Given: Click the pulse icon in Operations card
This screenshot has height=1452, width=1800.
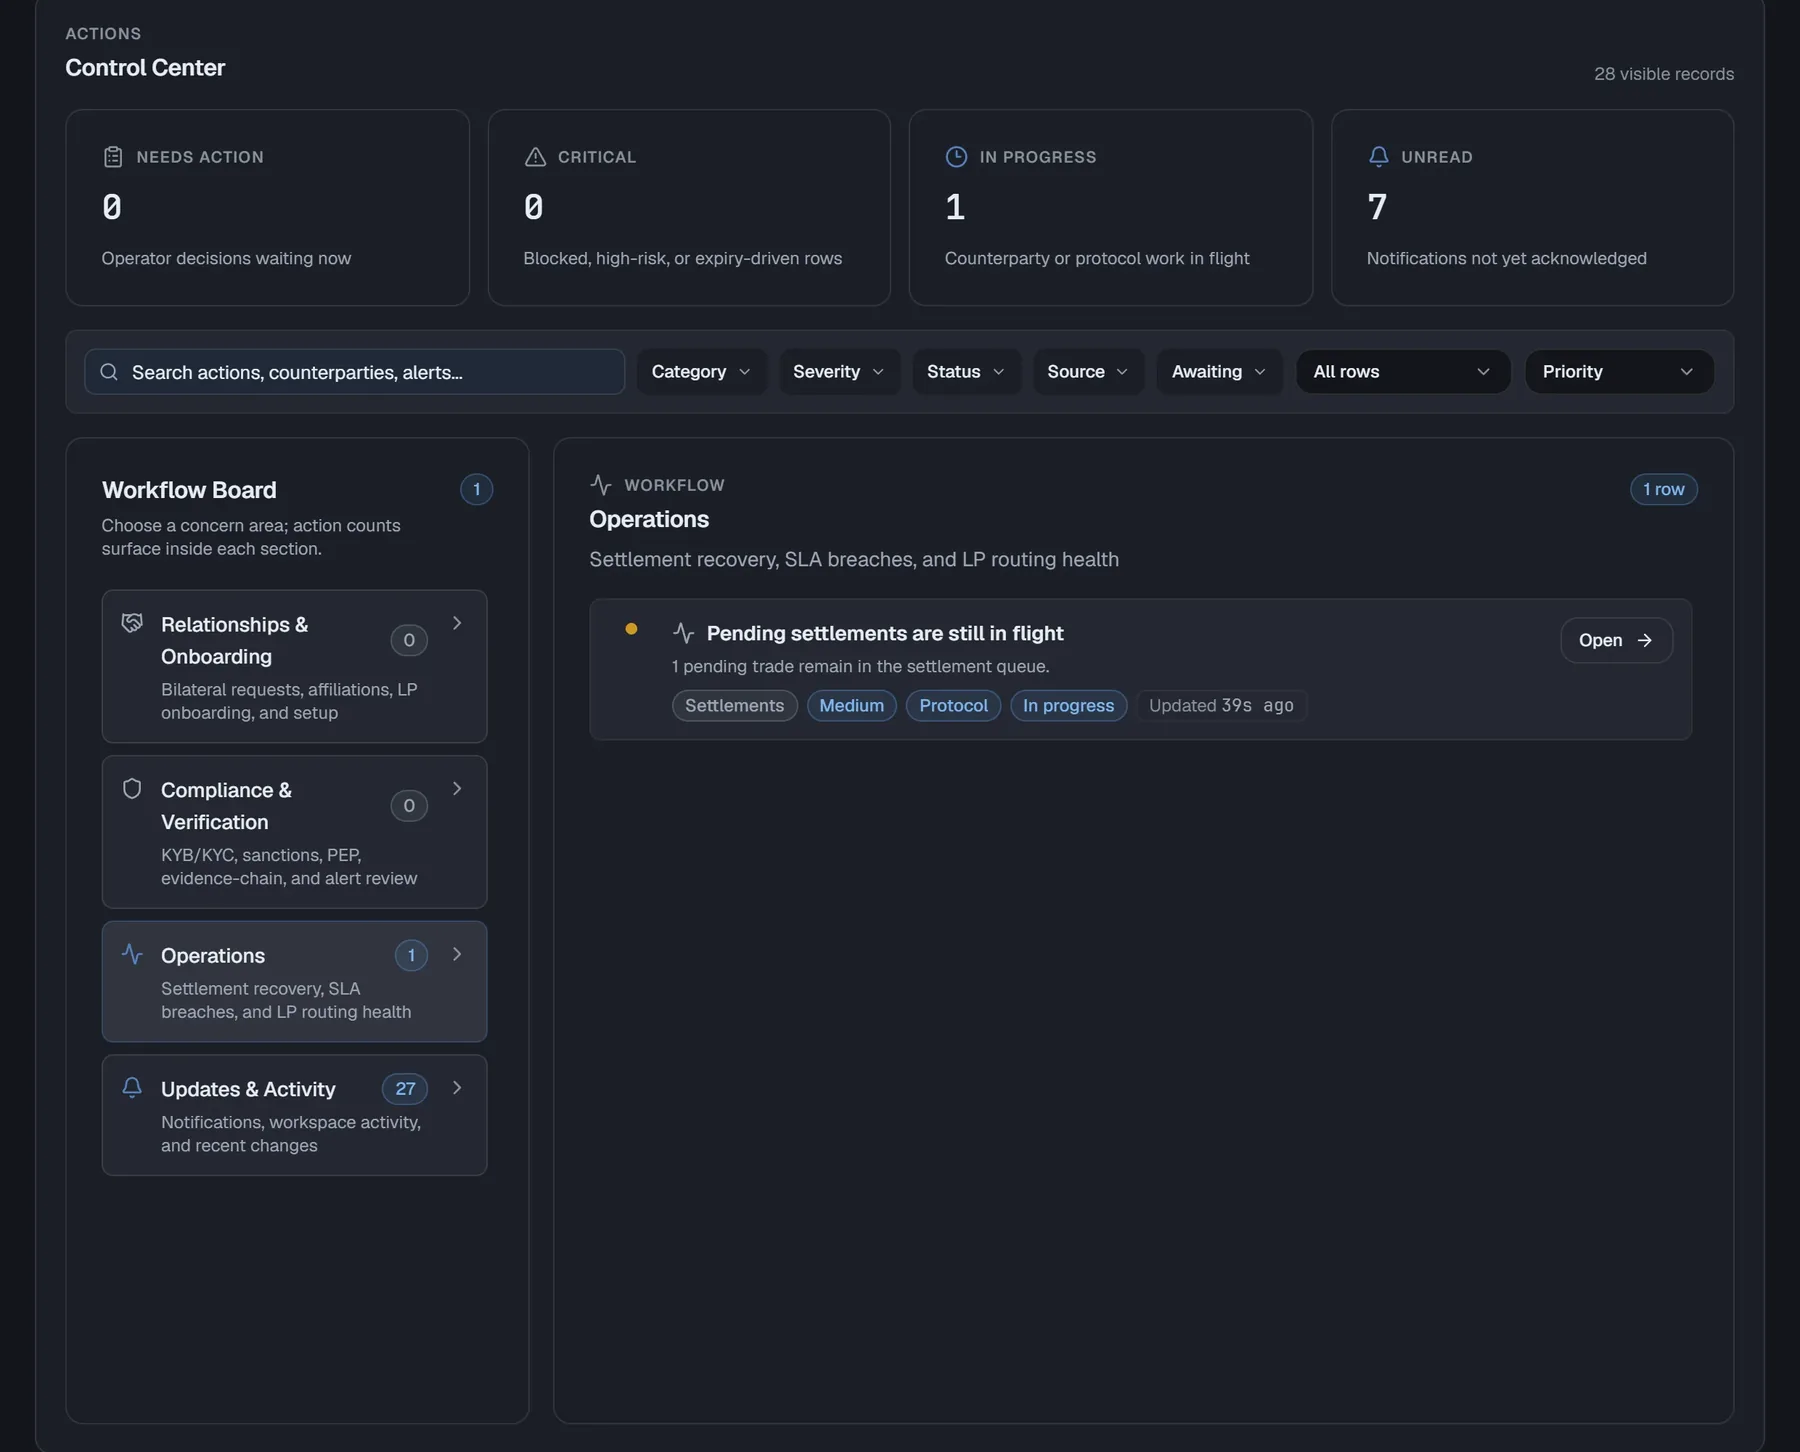Looking at the screenshot, I should tap(132, 954).
